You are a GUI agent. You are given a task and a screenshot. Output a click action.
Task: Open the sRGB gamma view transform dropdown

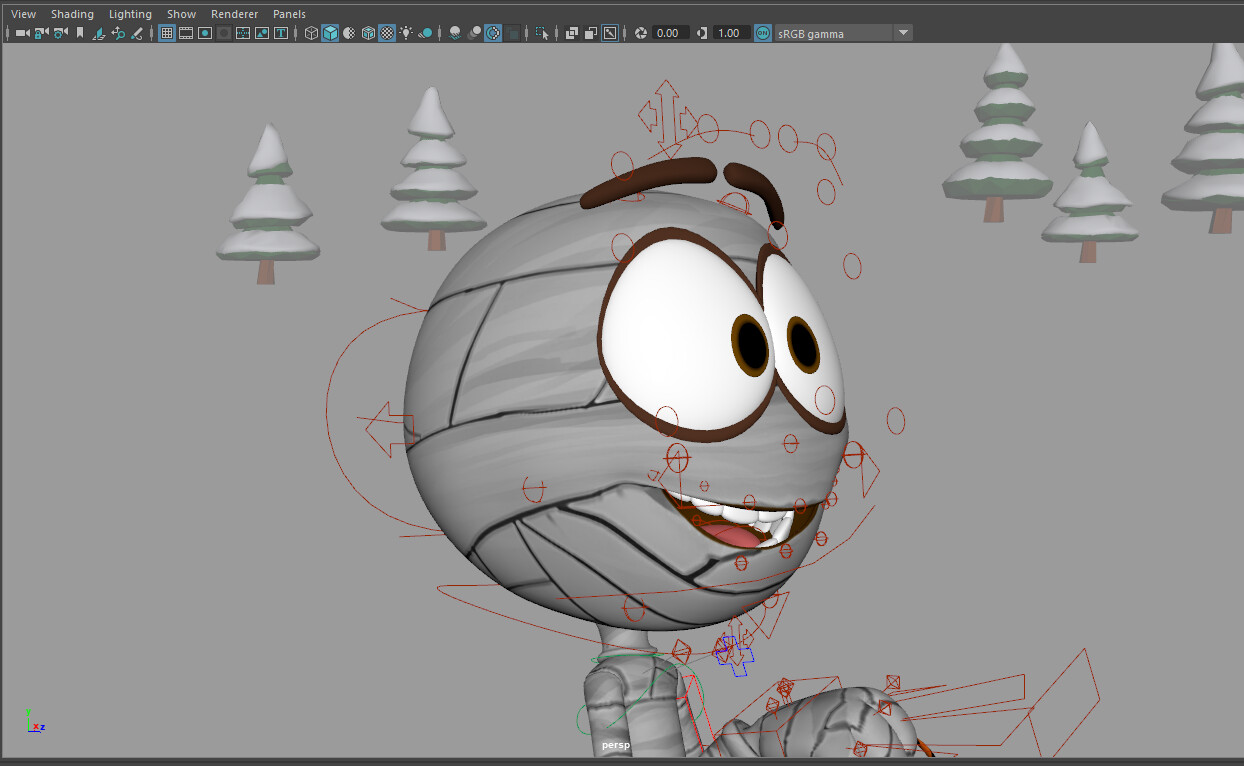coord(902,33)
